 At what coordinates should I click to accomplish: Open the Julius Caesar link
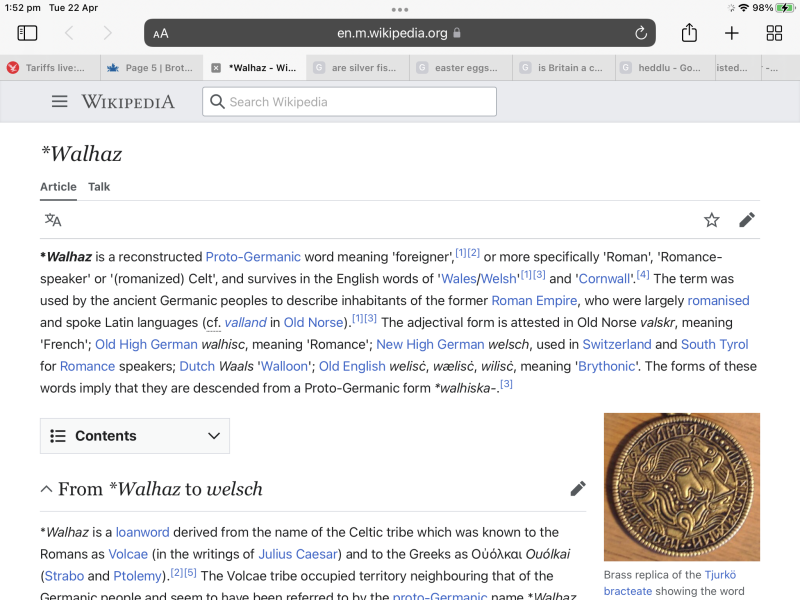click(298, 554)
